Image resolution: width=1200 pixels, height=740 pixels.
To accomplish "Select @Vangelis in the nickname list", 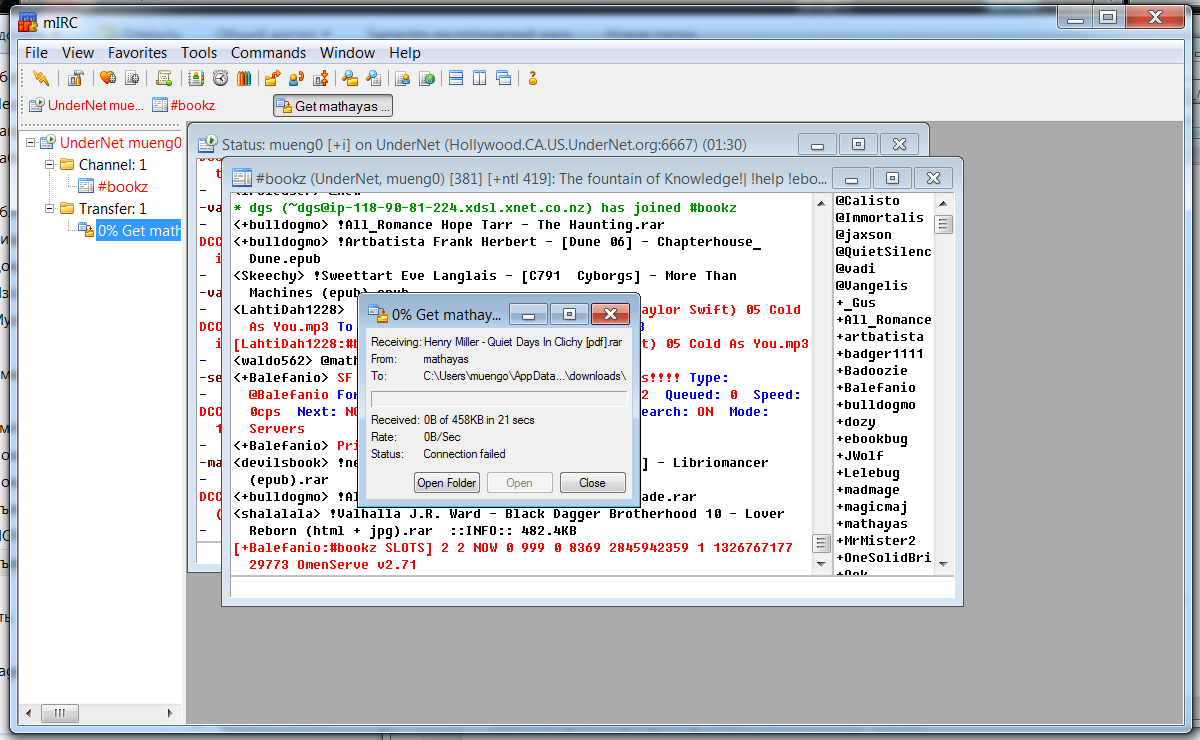I will [x=872, y=286].
